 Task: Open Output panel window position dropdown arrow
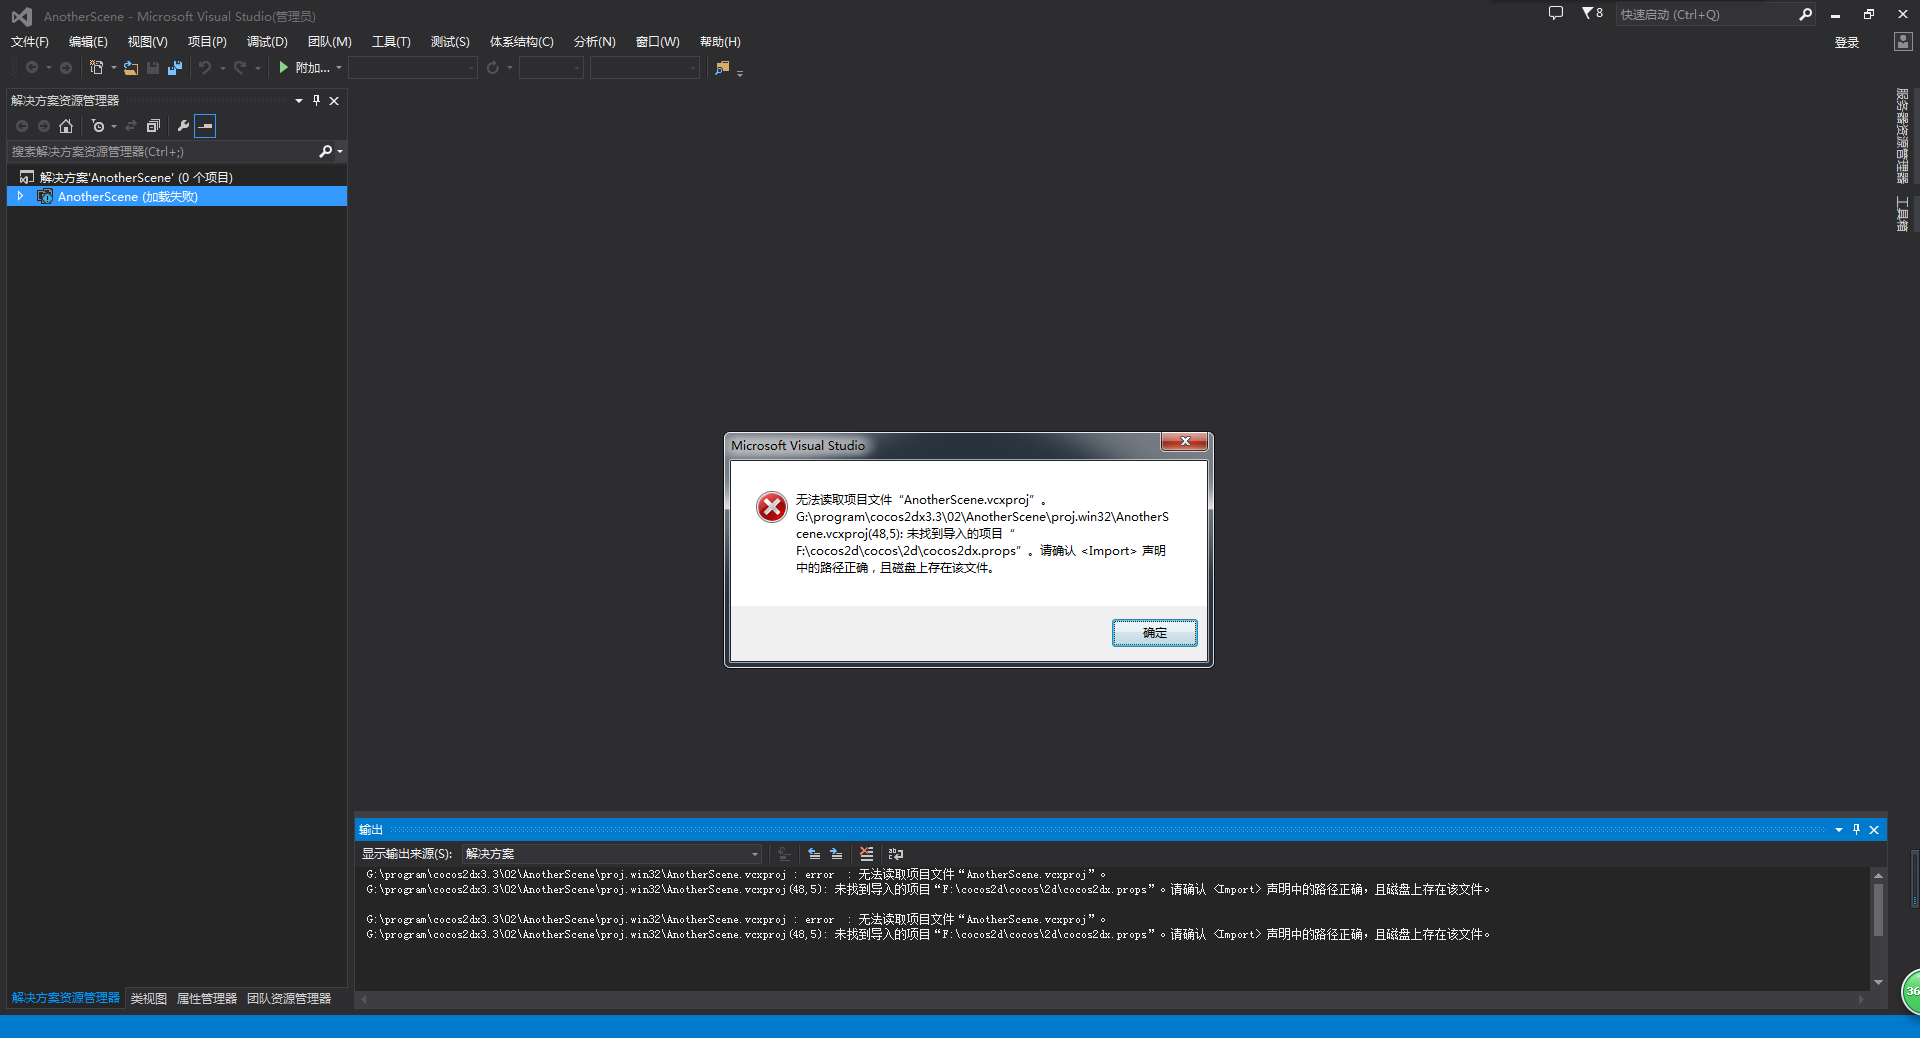(1838, 830)
